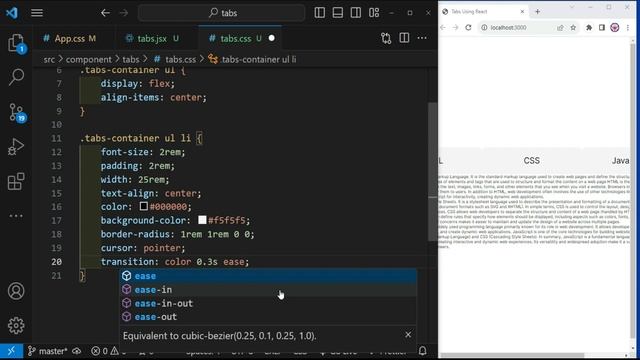Open the VS Code hamburger menu
Screen dimensions: 640x360
point(37,13)
